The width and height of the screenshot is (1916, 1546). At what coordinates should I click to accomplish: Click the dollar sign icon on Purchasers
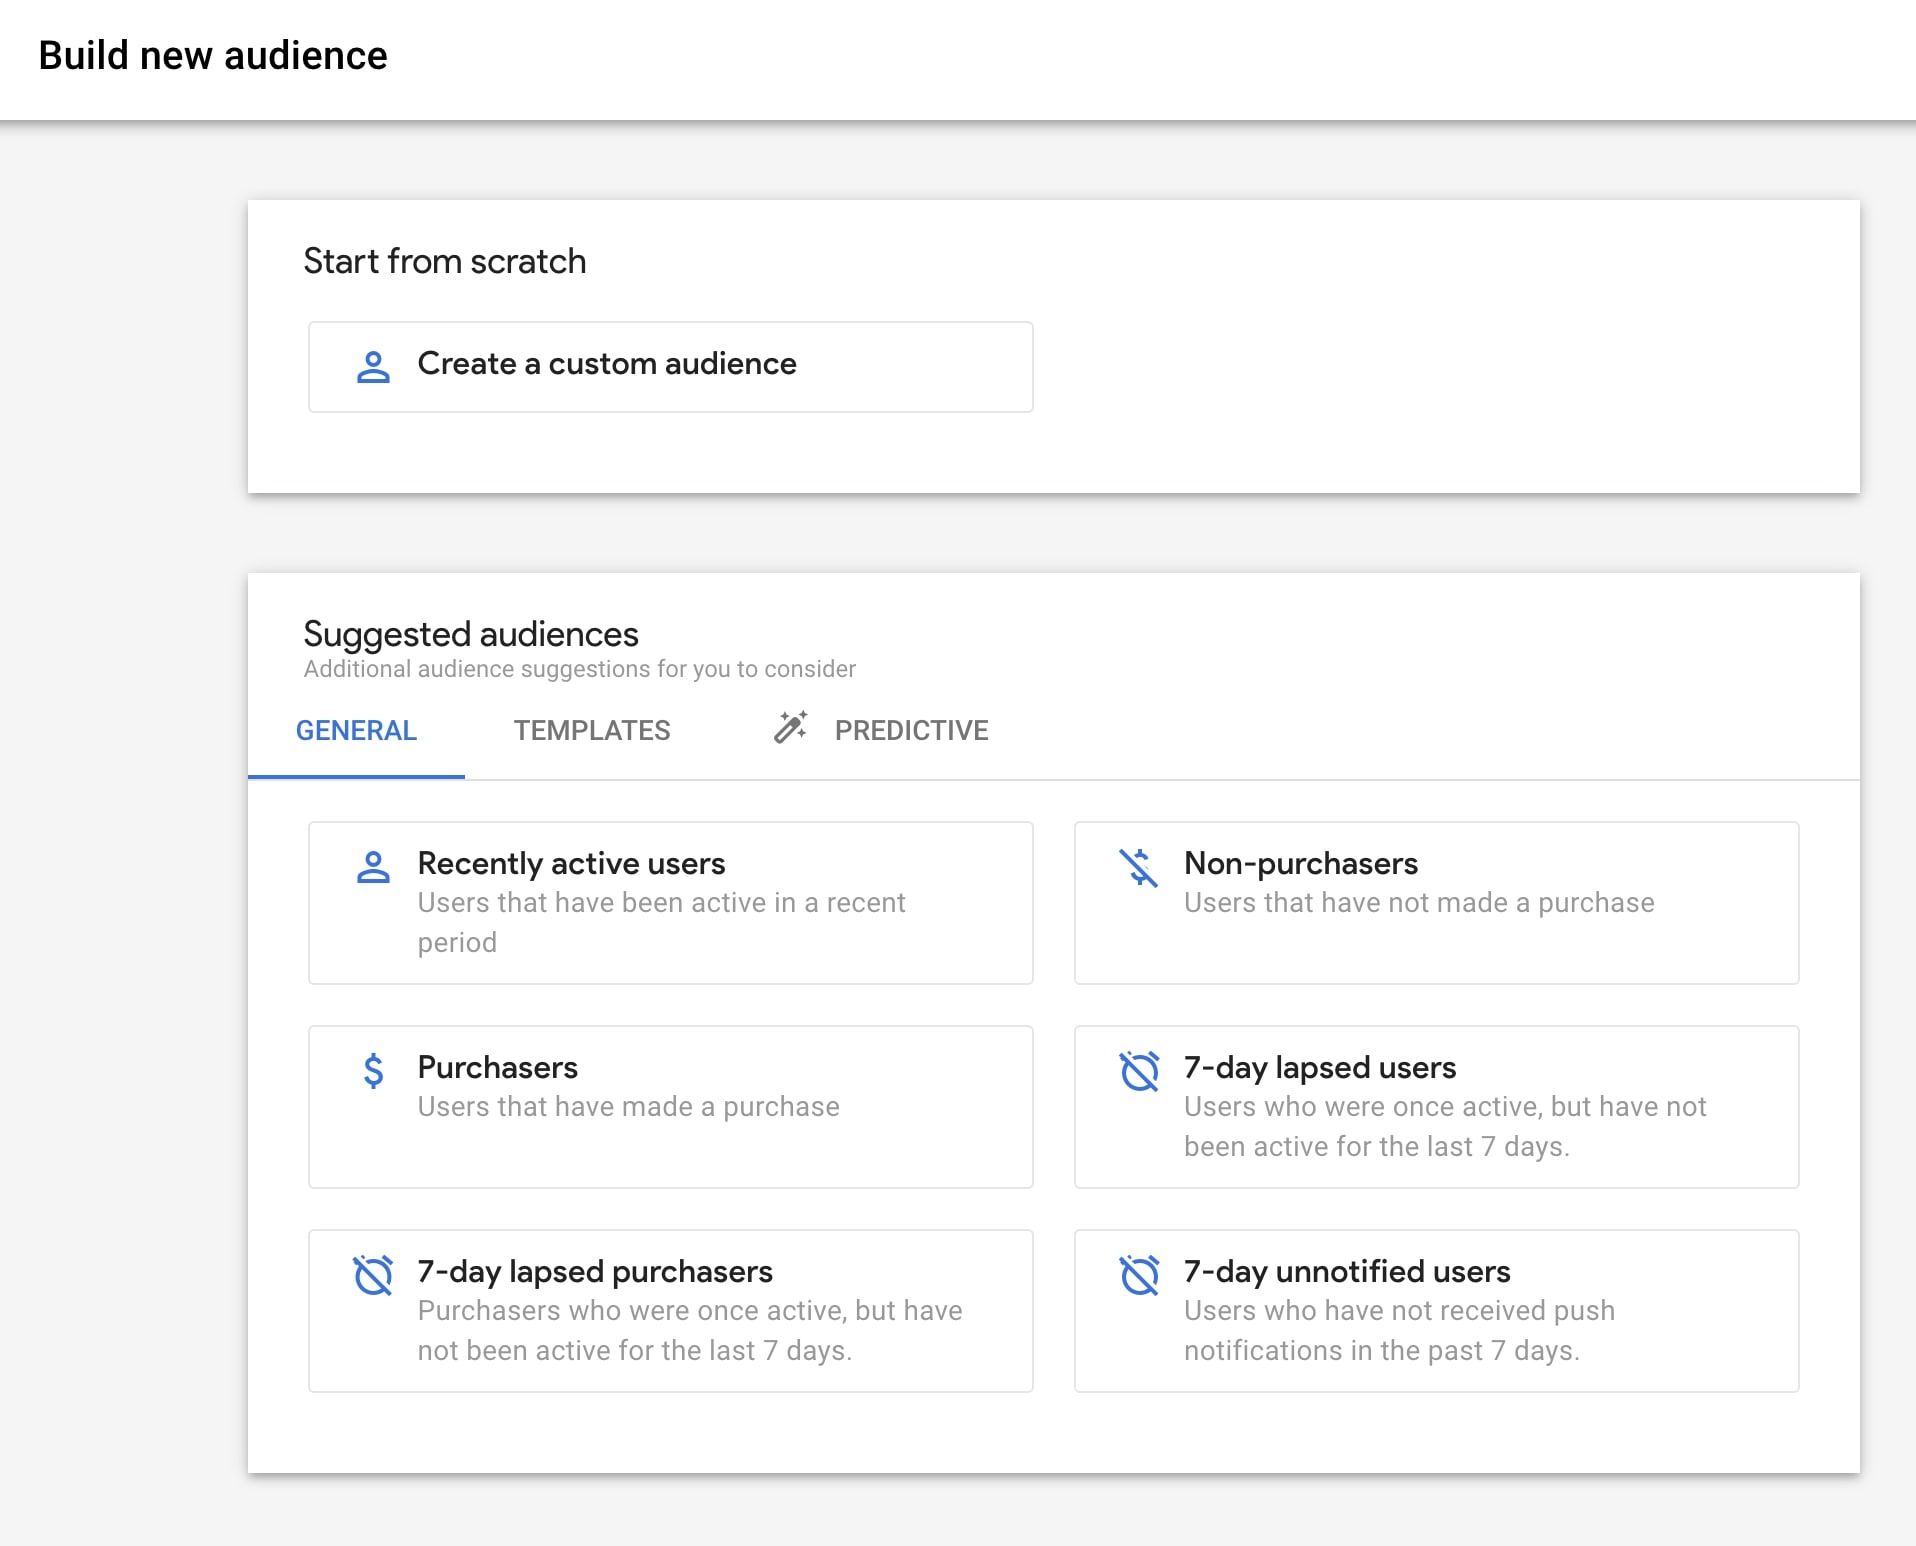tap(373, 1071)
